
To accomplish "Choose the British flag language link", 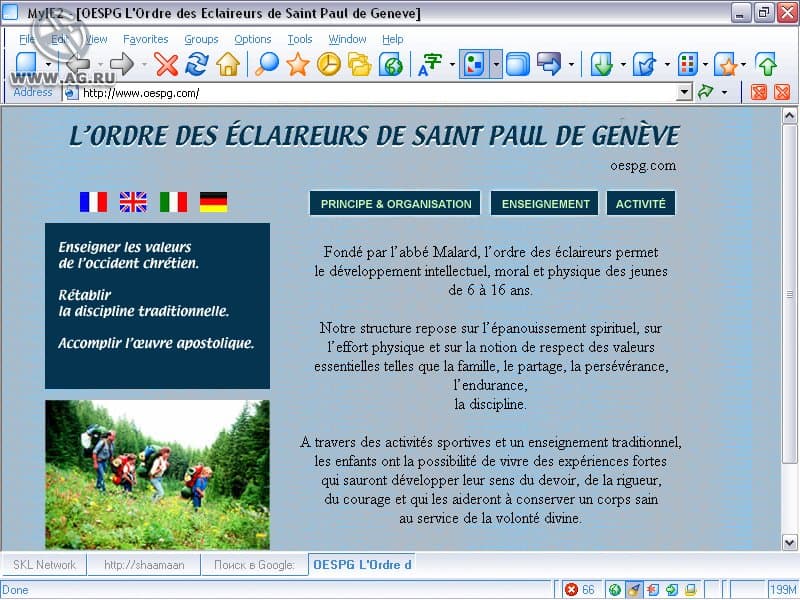I will coord(133,202).
